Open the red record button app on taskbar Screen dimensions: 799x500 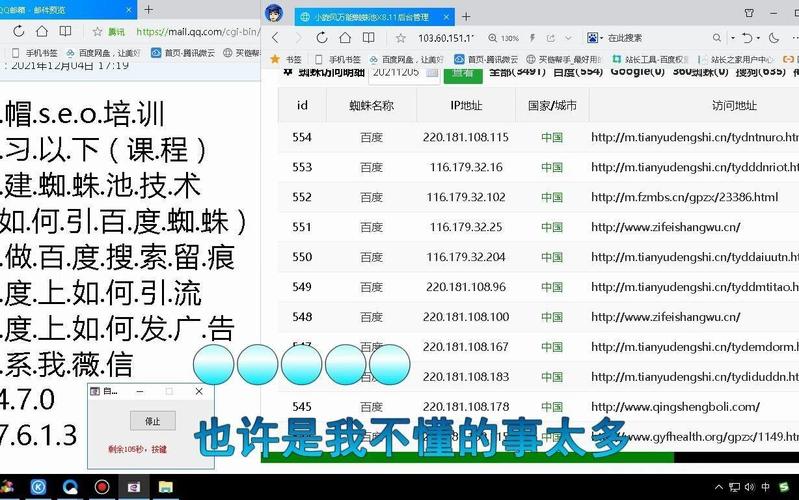(x=102, y=487)
